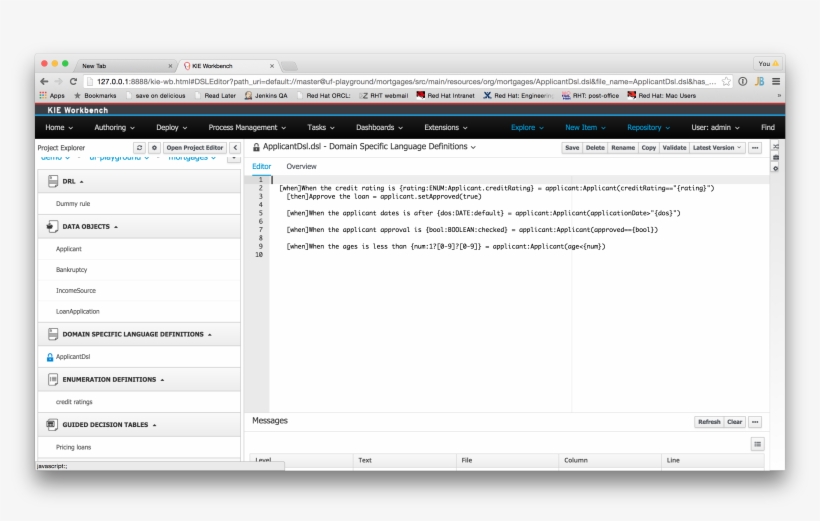Click Find in the top navigation bar
This screenshot has height=521, width=820.
pos(768,128)
